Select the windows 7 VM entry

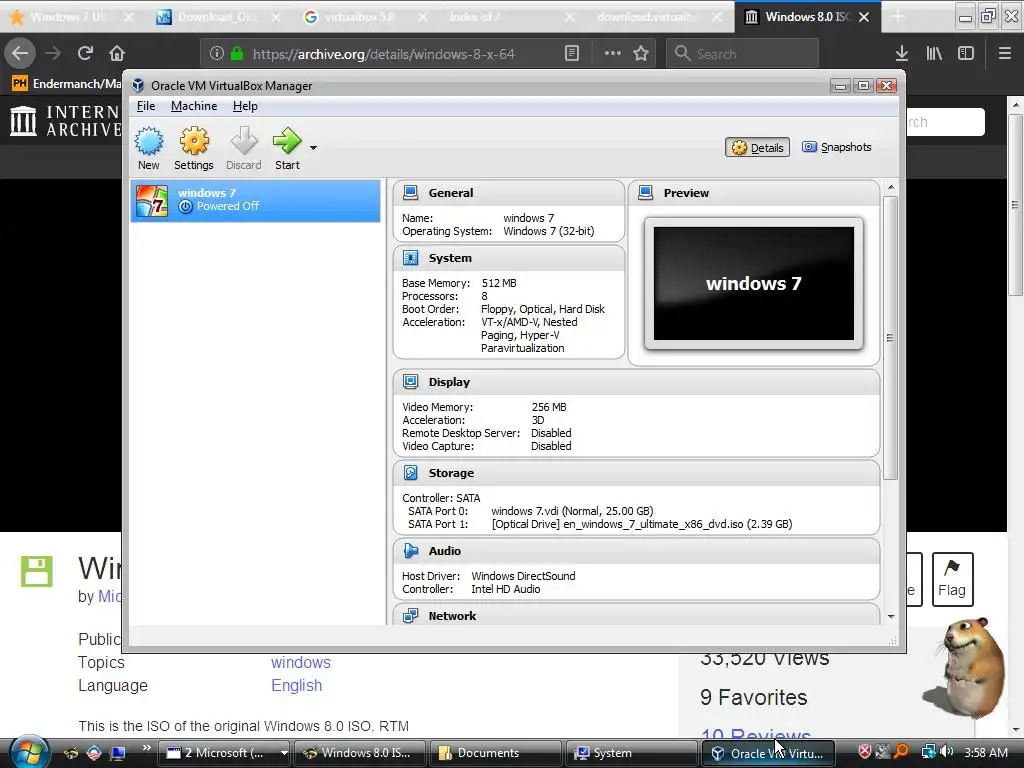(255, 200)
